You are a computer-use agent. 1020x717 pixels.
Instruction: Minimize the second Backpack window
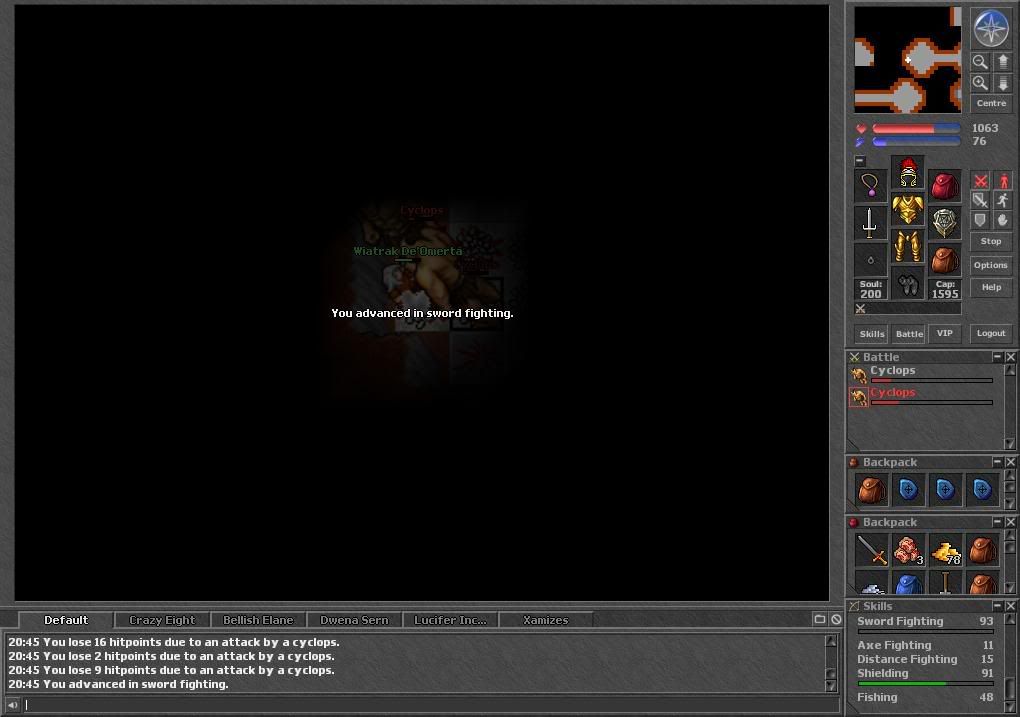(x=997, y=522)
